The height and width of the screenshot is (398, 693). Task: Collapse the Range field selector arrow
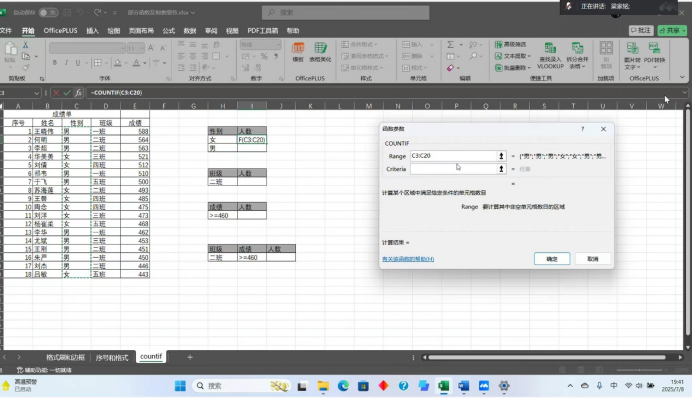click(x=501, y=156)
